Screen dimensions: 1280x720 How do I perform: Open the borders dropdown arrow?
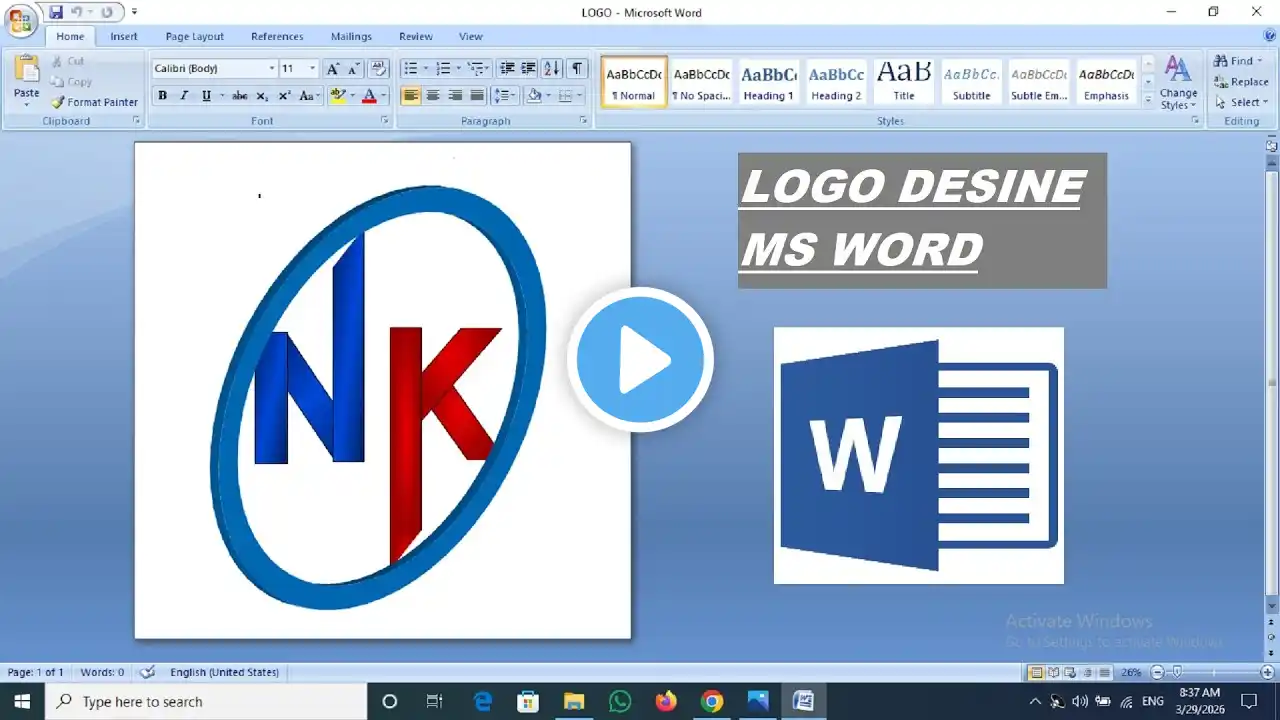click(581, 96)
